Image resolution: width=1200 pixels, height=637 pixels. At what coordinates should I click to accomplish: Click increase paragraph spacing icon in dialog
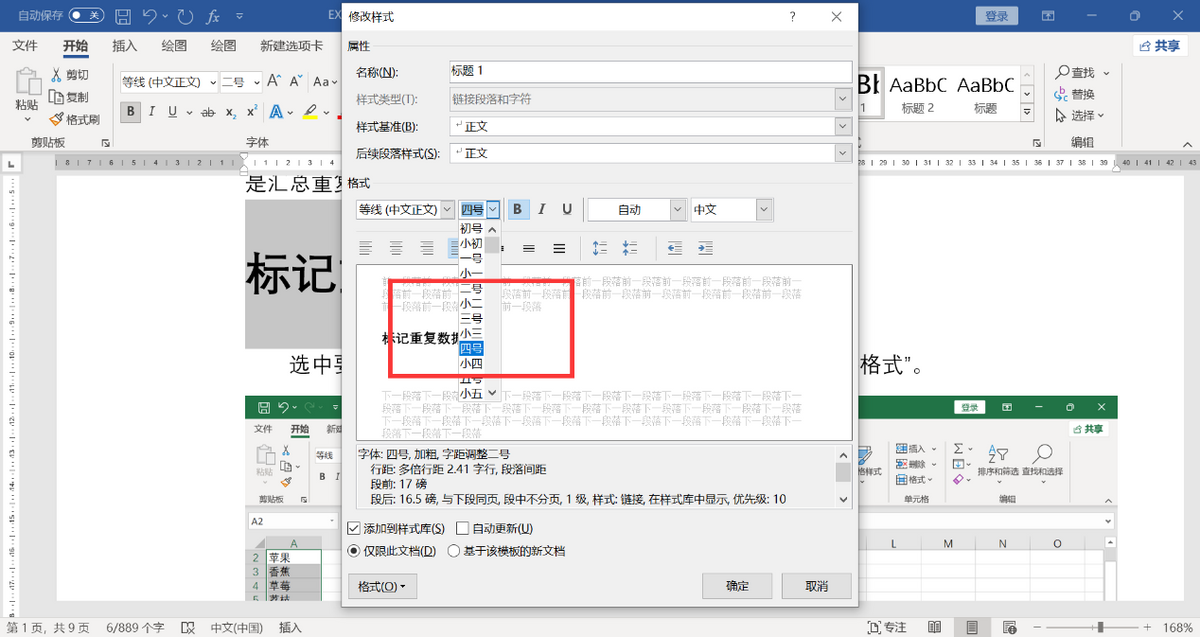(599, 248)
